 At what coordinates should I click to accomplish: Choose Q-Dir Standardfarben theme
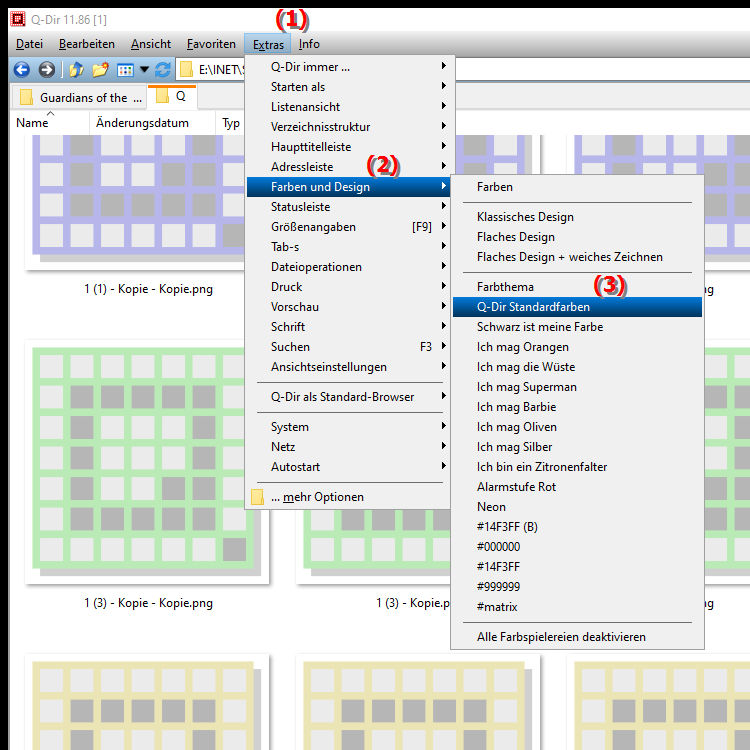click(577, 307)
